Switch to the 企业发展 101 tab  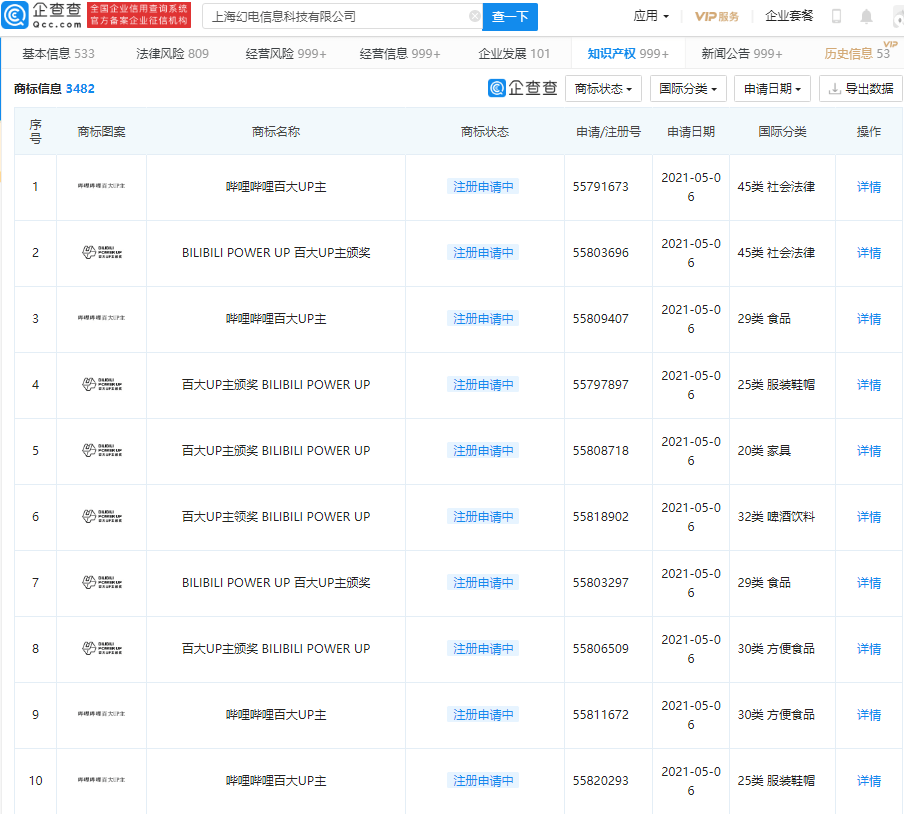[x=514, y=54]
